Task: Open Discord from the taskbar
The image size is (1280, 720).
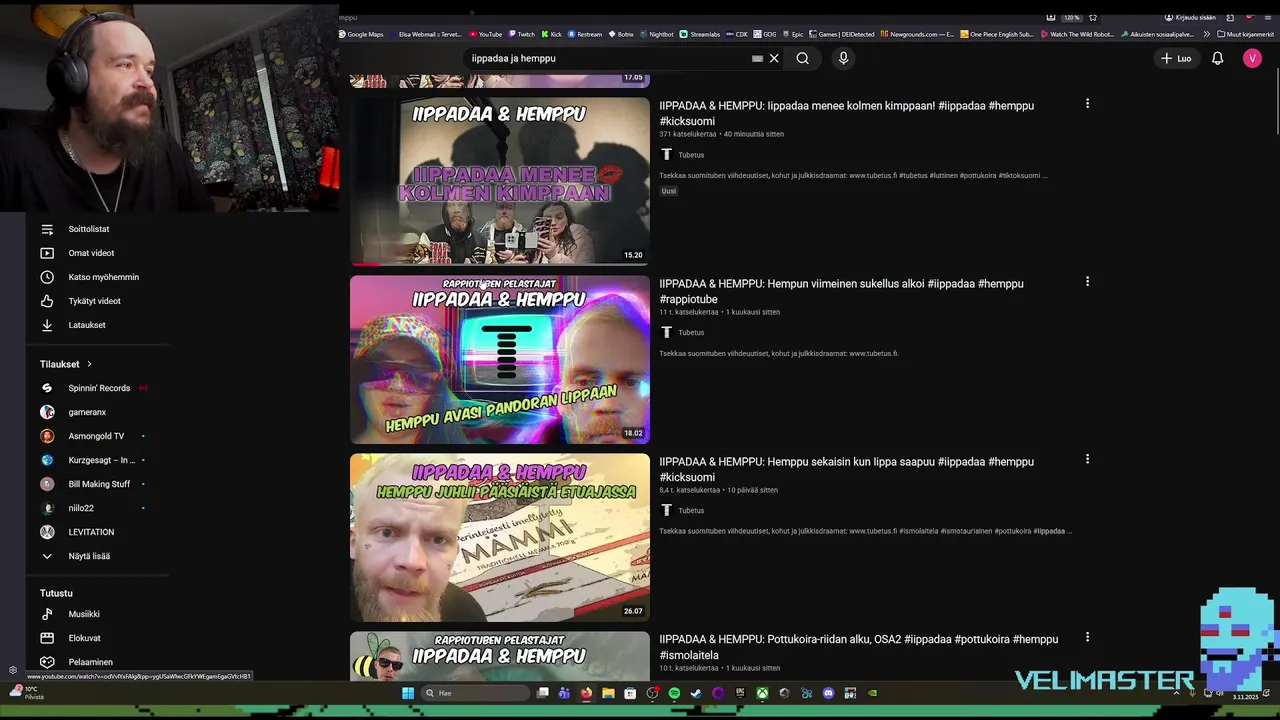Action: (828, 693)
